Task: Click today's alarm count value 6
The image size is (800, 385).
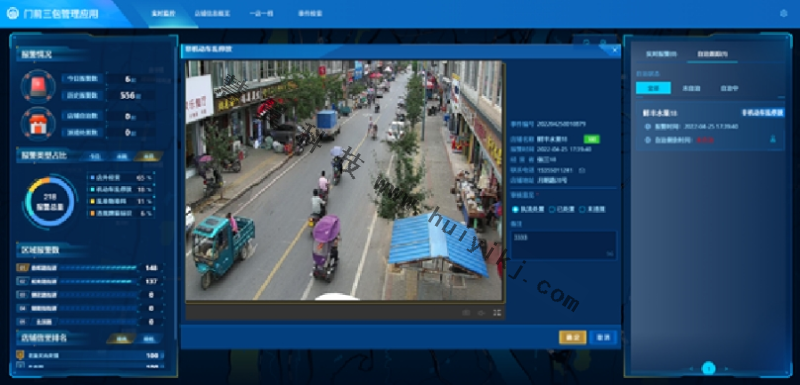Action: coord(128,79)
